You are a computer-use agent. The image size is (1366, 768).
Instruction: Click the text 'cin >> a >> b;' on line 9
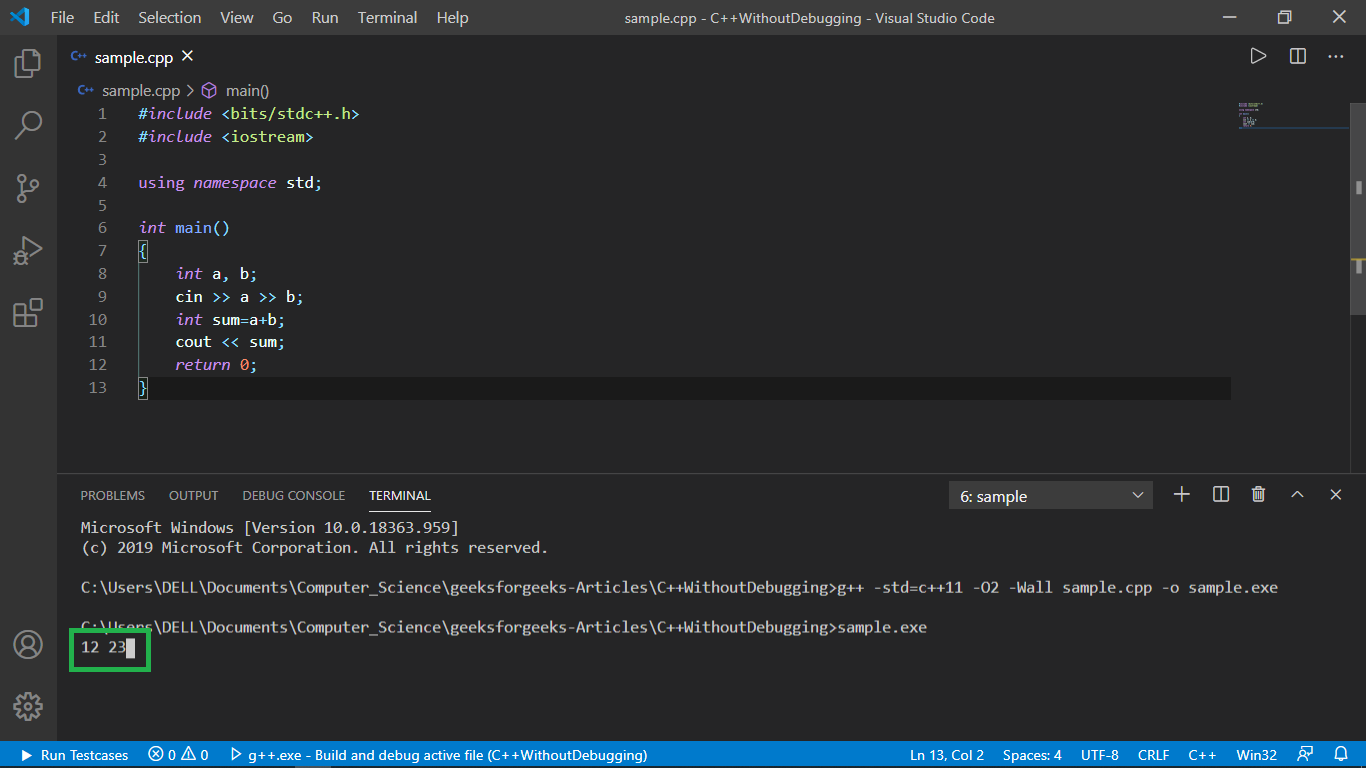pos(239,297)
